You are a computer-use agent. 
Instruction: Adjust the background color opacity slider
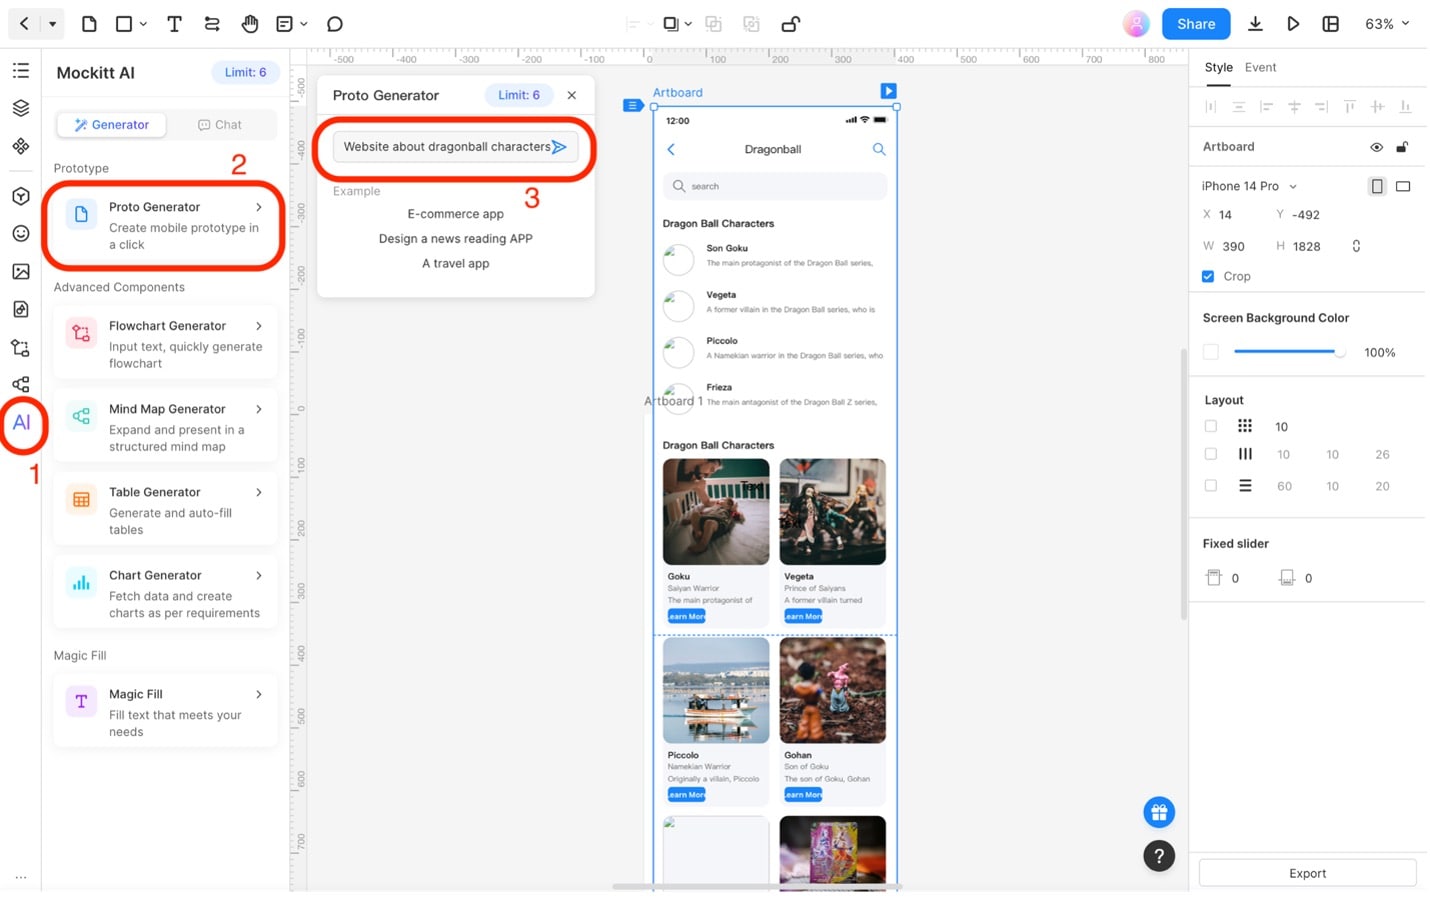(x=1290, y=352)
